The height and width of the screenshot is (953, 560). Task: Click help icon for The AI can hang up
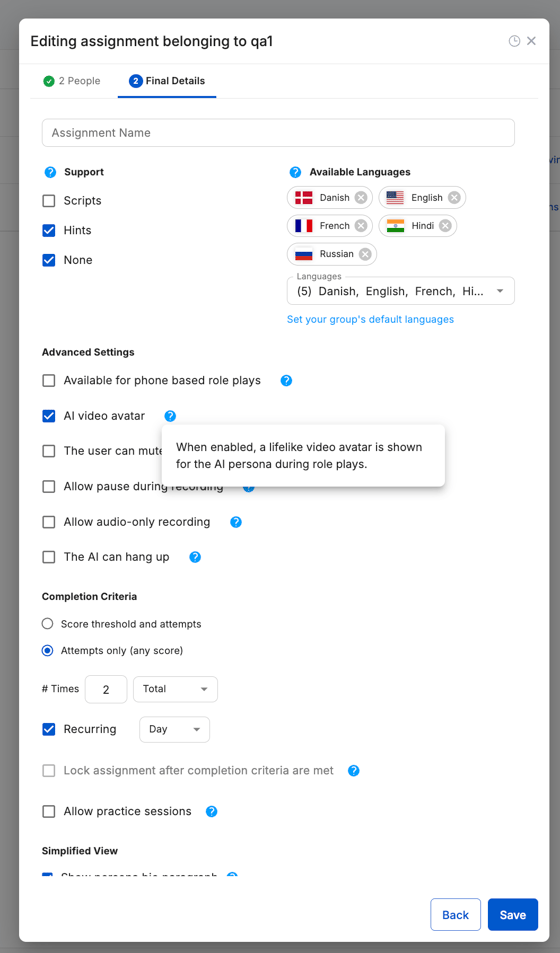coord(195,557)
